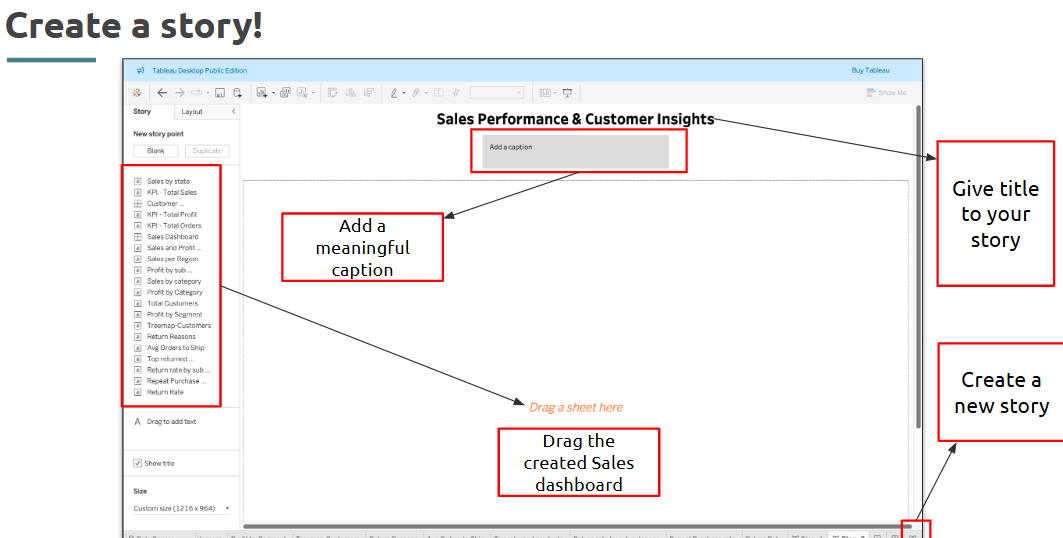Click the Drag to add text item

click(166, 421)
